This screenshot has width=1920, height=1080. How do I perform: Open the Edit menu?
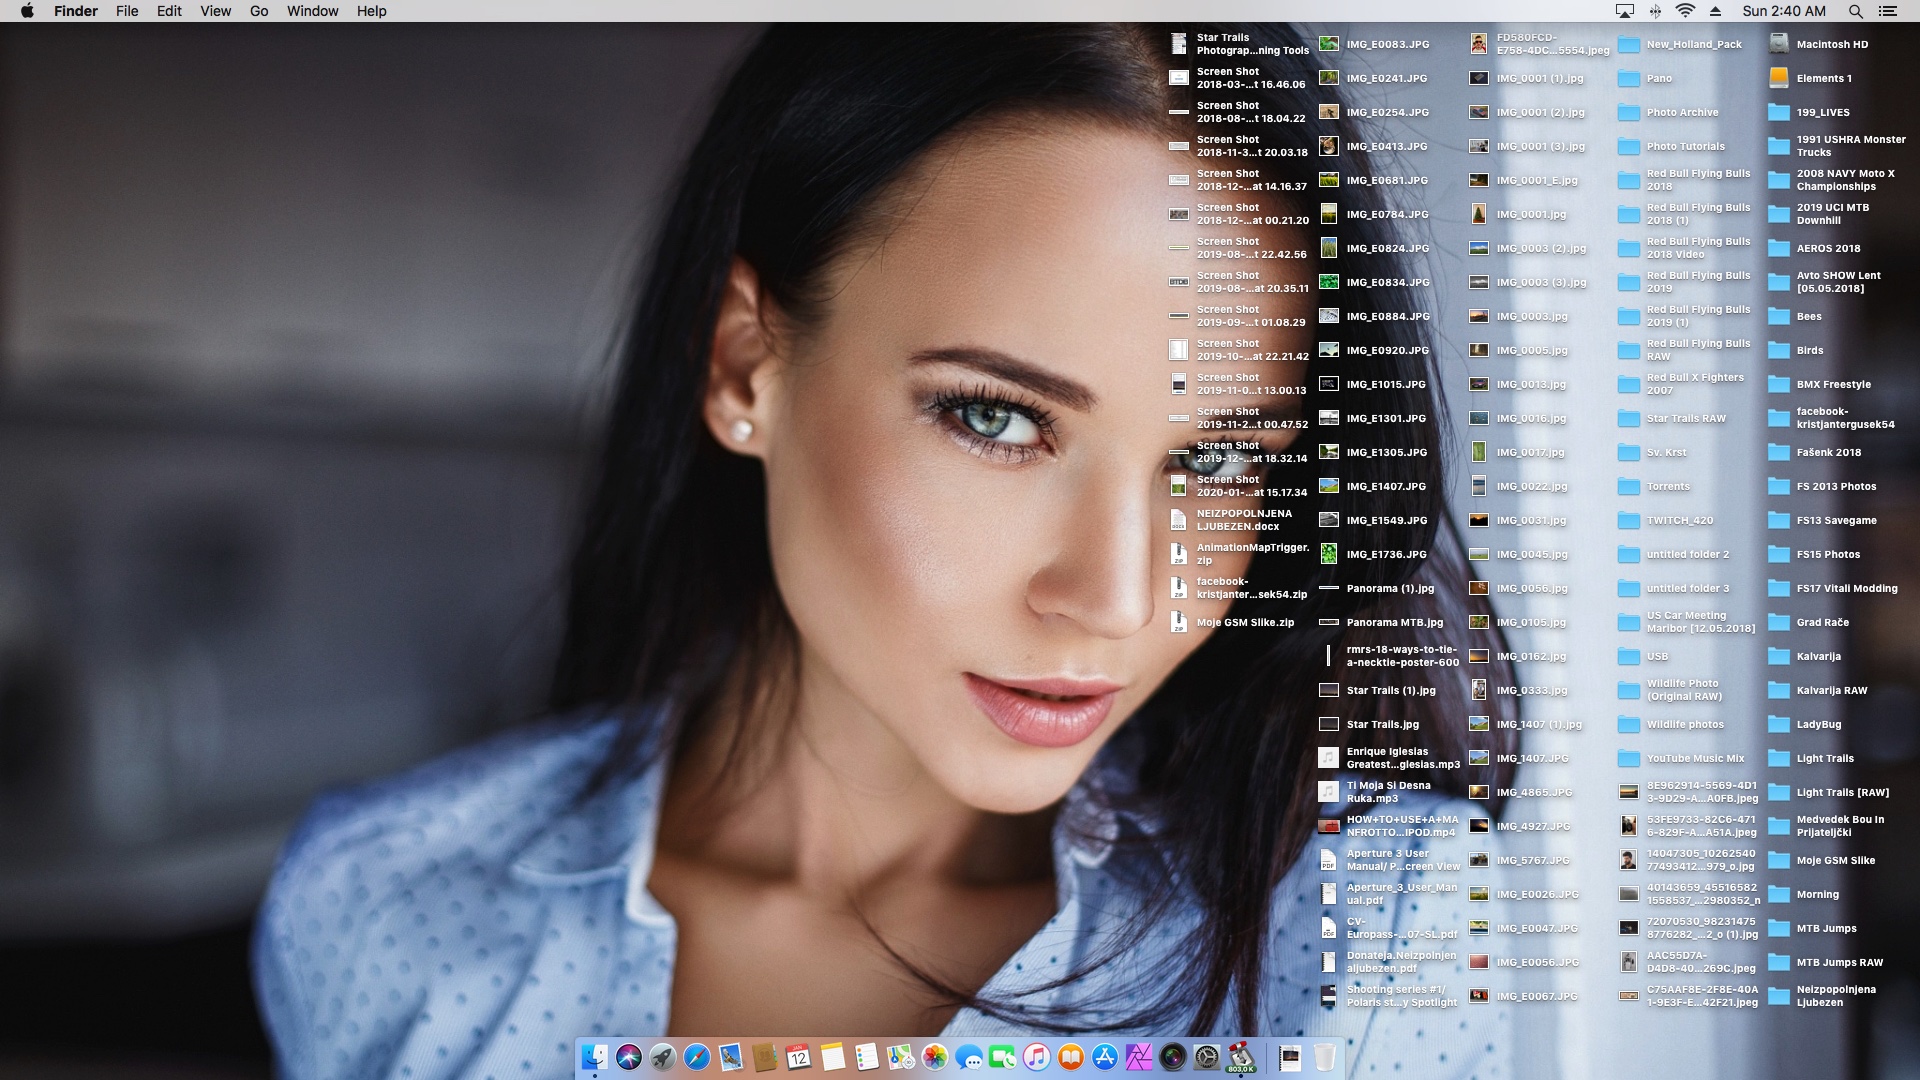169,11
